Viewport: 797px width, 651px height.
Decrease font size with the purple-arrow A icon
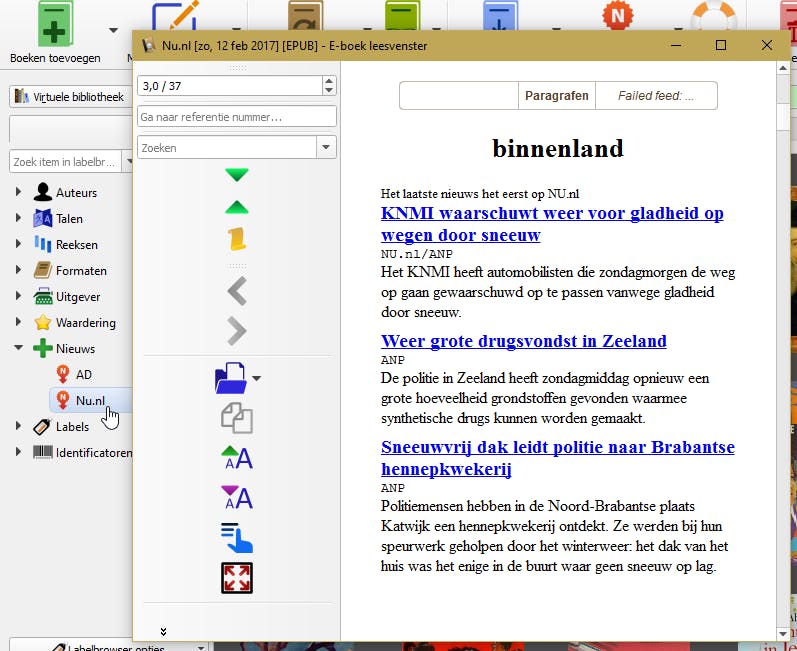pyautogui.click(x=237, y=498)
